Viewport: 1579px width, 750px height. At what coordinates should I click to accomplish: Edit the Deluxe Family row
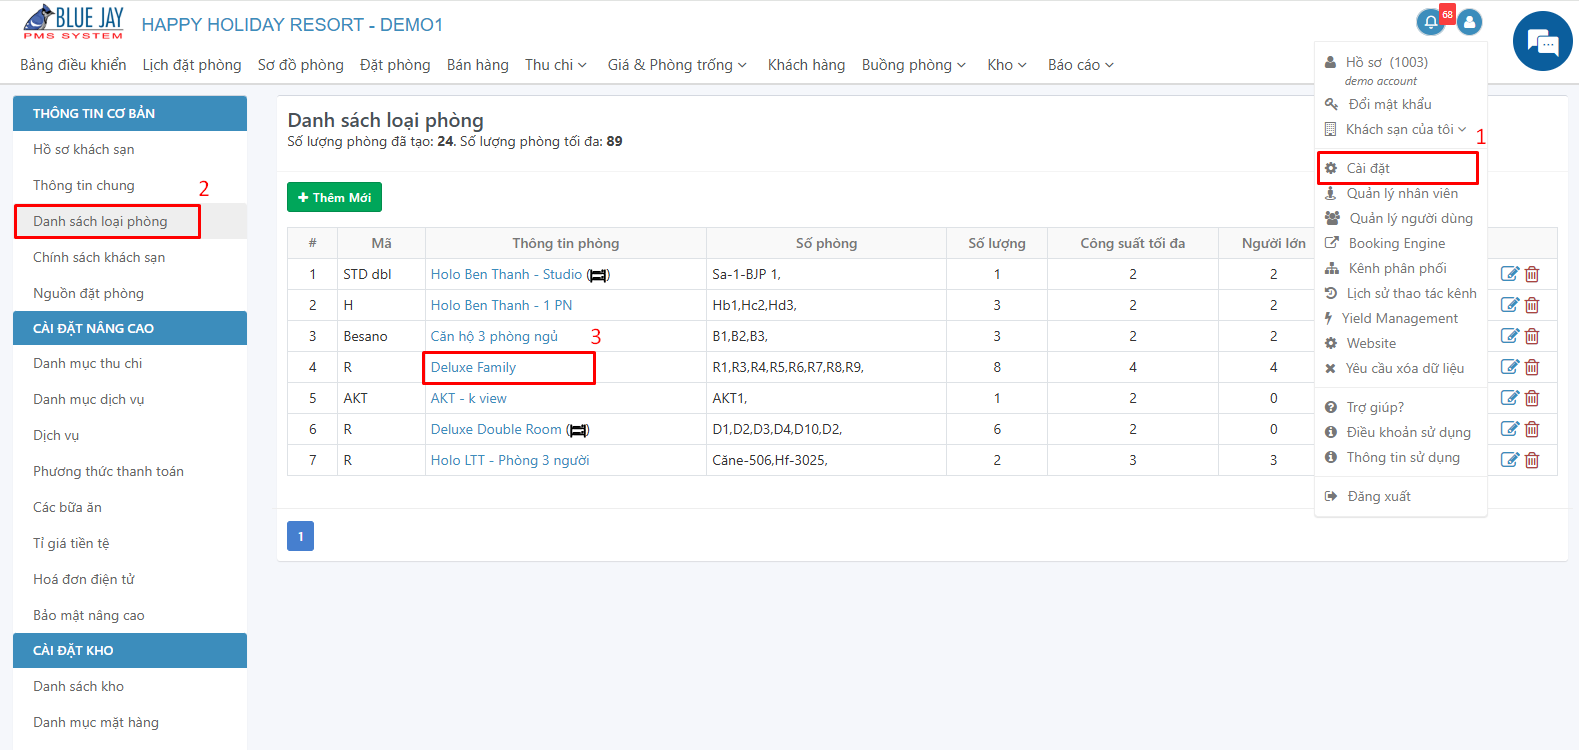[1510, 367]
